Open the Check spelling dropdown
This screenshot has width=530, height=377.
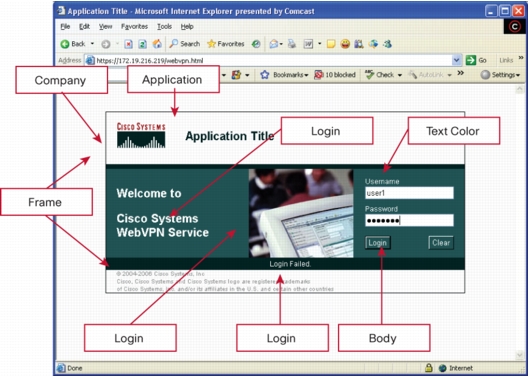(x=384, y=75)
